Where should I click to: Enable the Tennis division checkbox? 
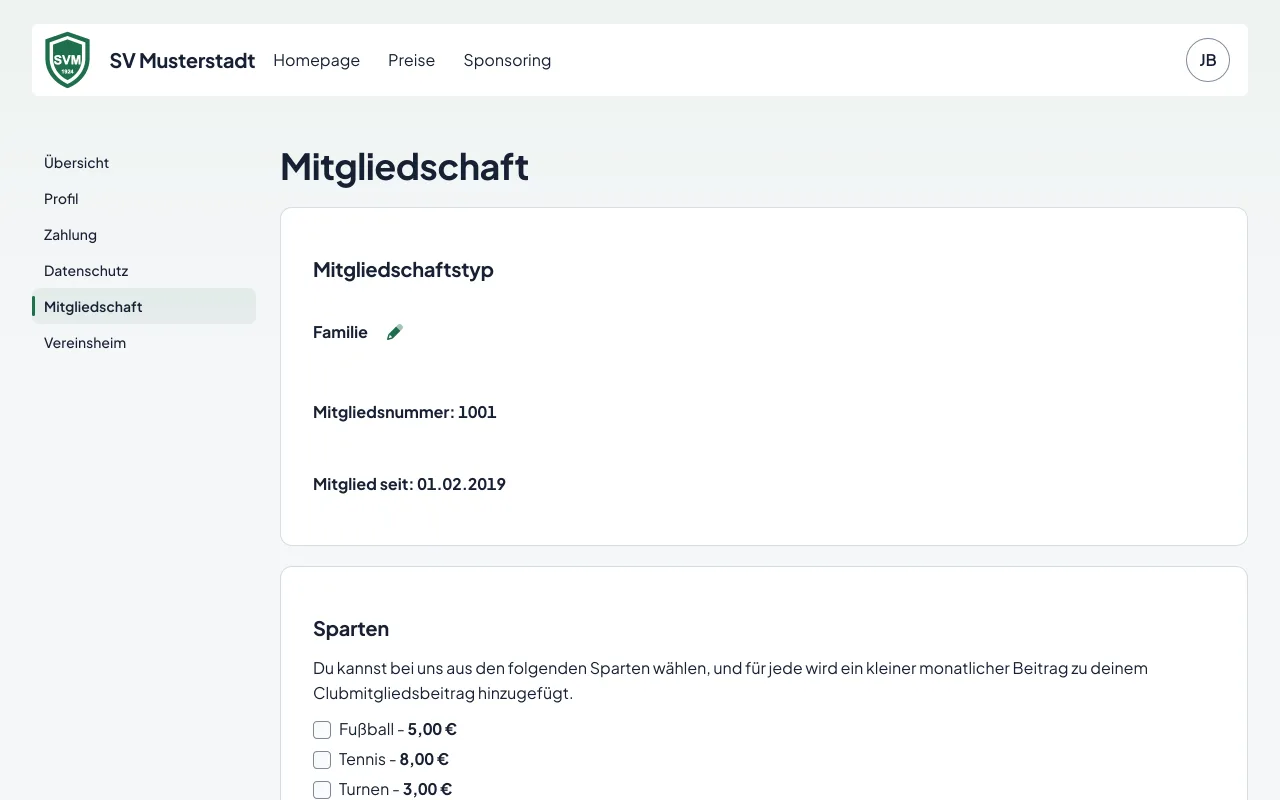[322, 760]
